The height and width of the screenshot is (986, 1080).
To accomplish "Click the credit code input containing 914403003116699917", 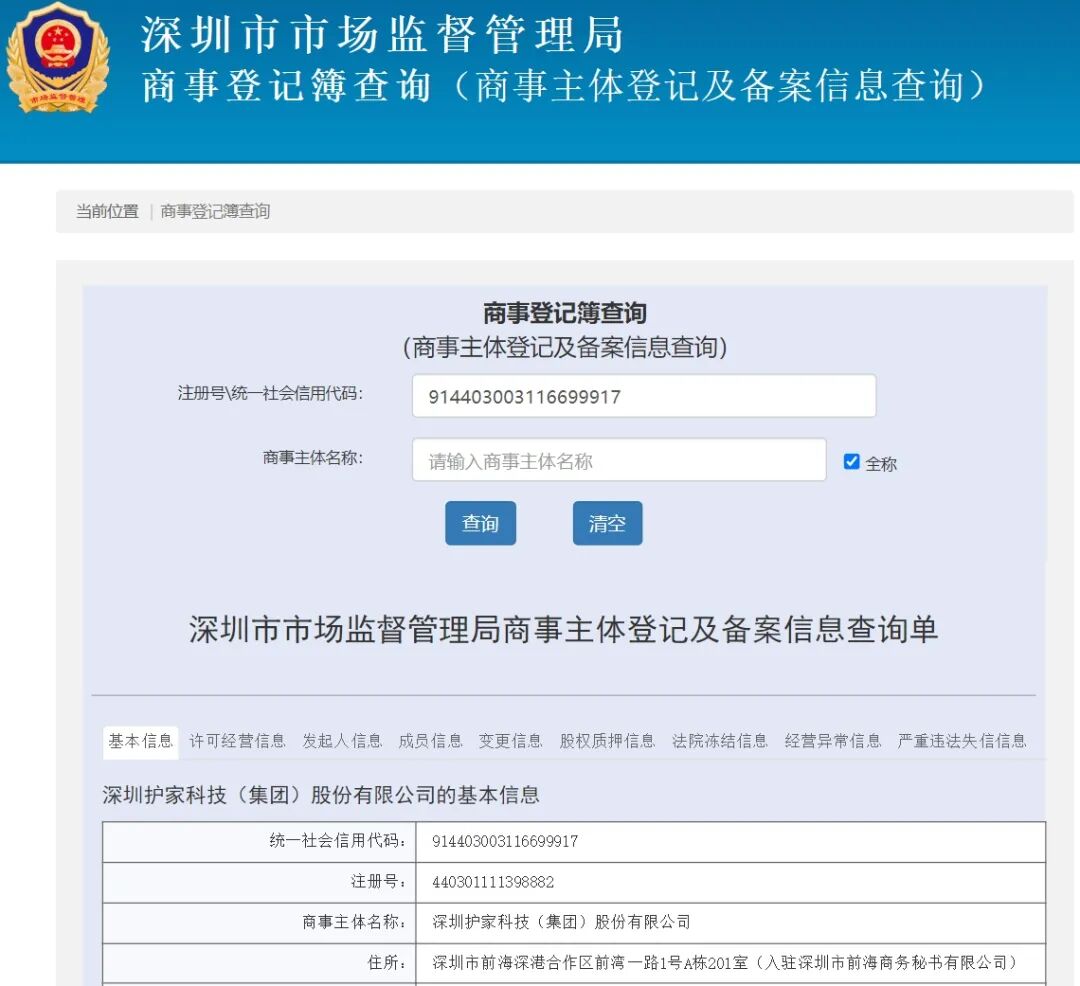I will point(644,395).
